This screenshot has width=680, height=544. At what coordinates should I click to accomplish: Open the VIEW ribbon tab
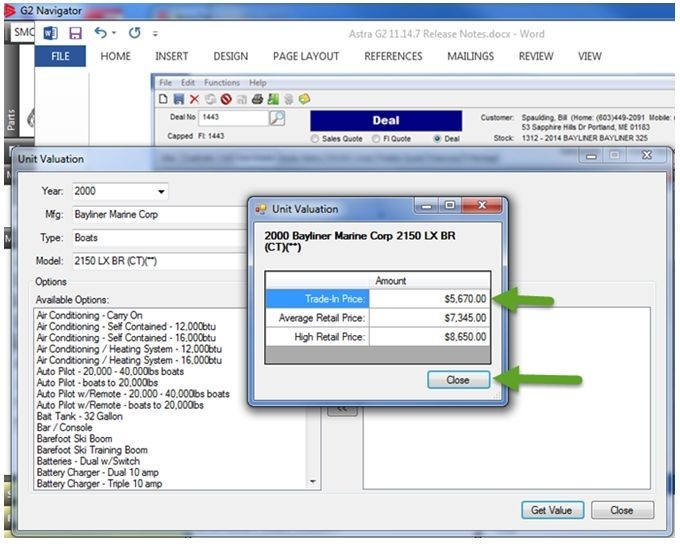590,56
